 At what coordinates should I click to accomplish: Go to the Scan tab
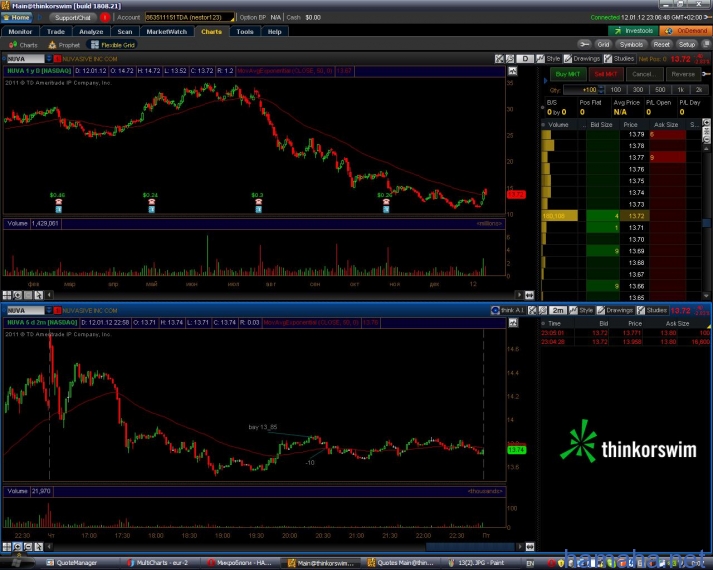pyautogui.click(x=125, y=32)
